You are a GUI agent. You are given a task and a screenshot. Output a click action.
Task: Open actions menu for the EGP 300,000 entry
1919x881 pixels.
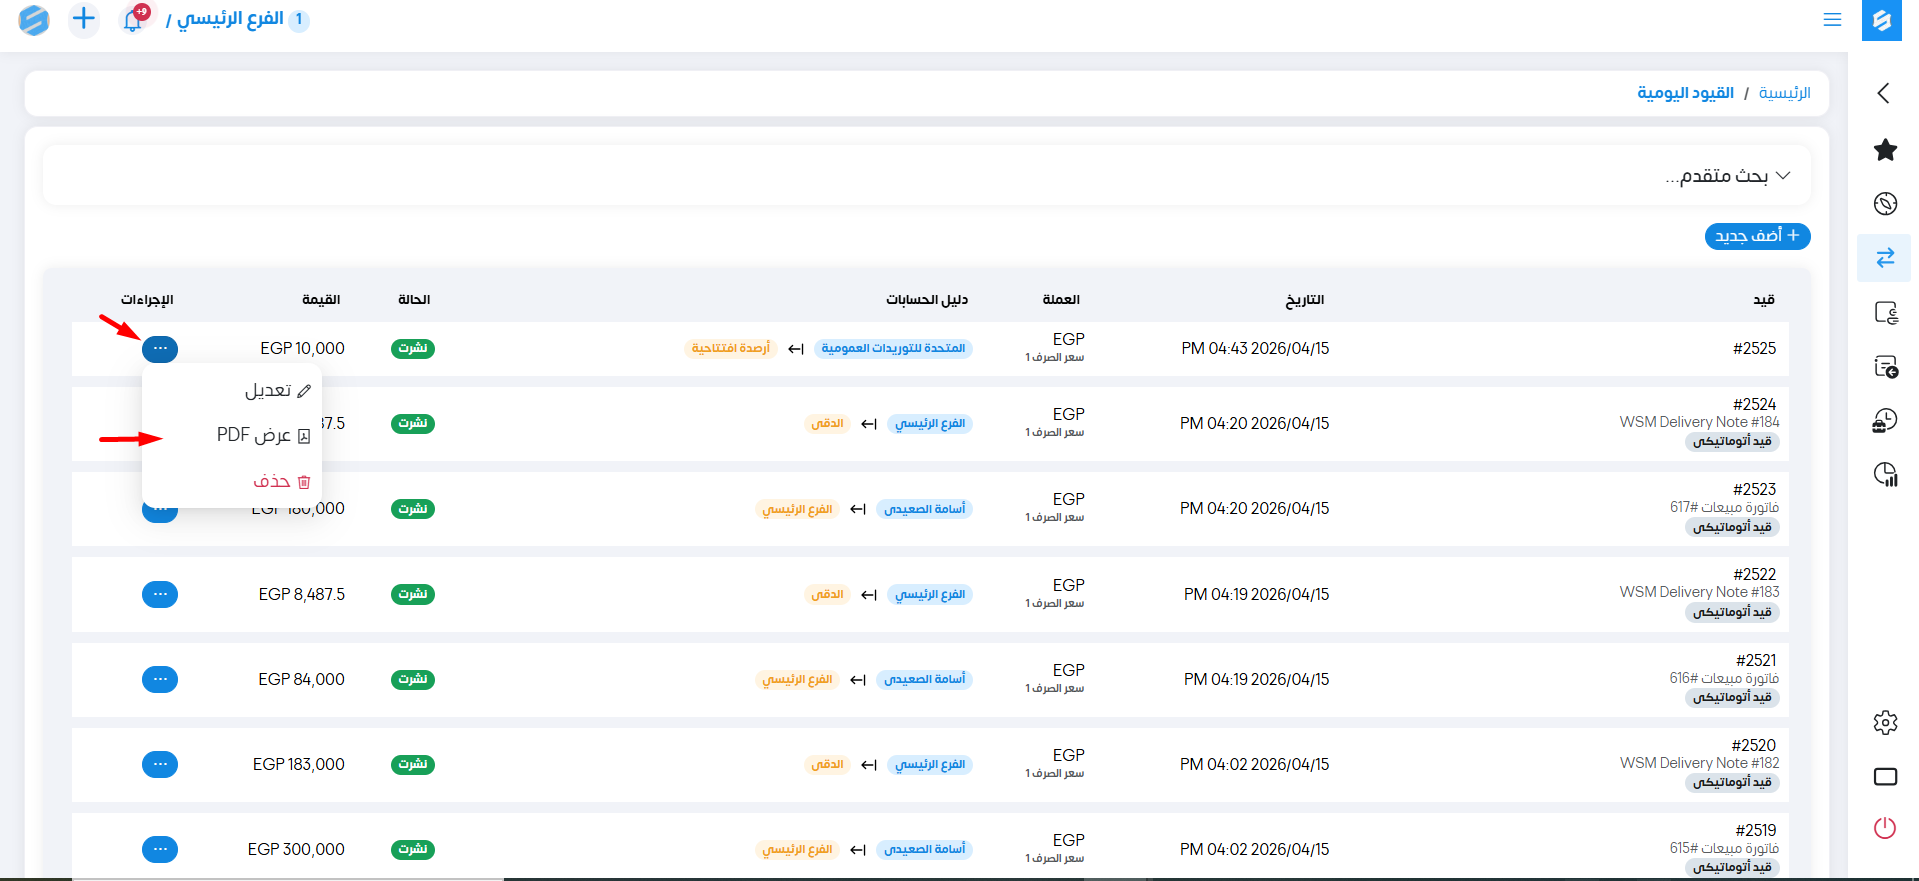[160, 850]
